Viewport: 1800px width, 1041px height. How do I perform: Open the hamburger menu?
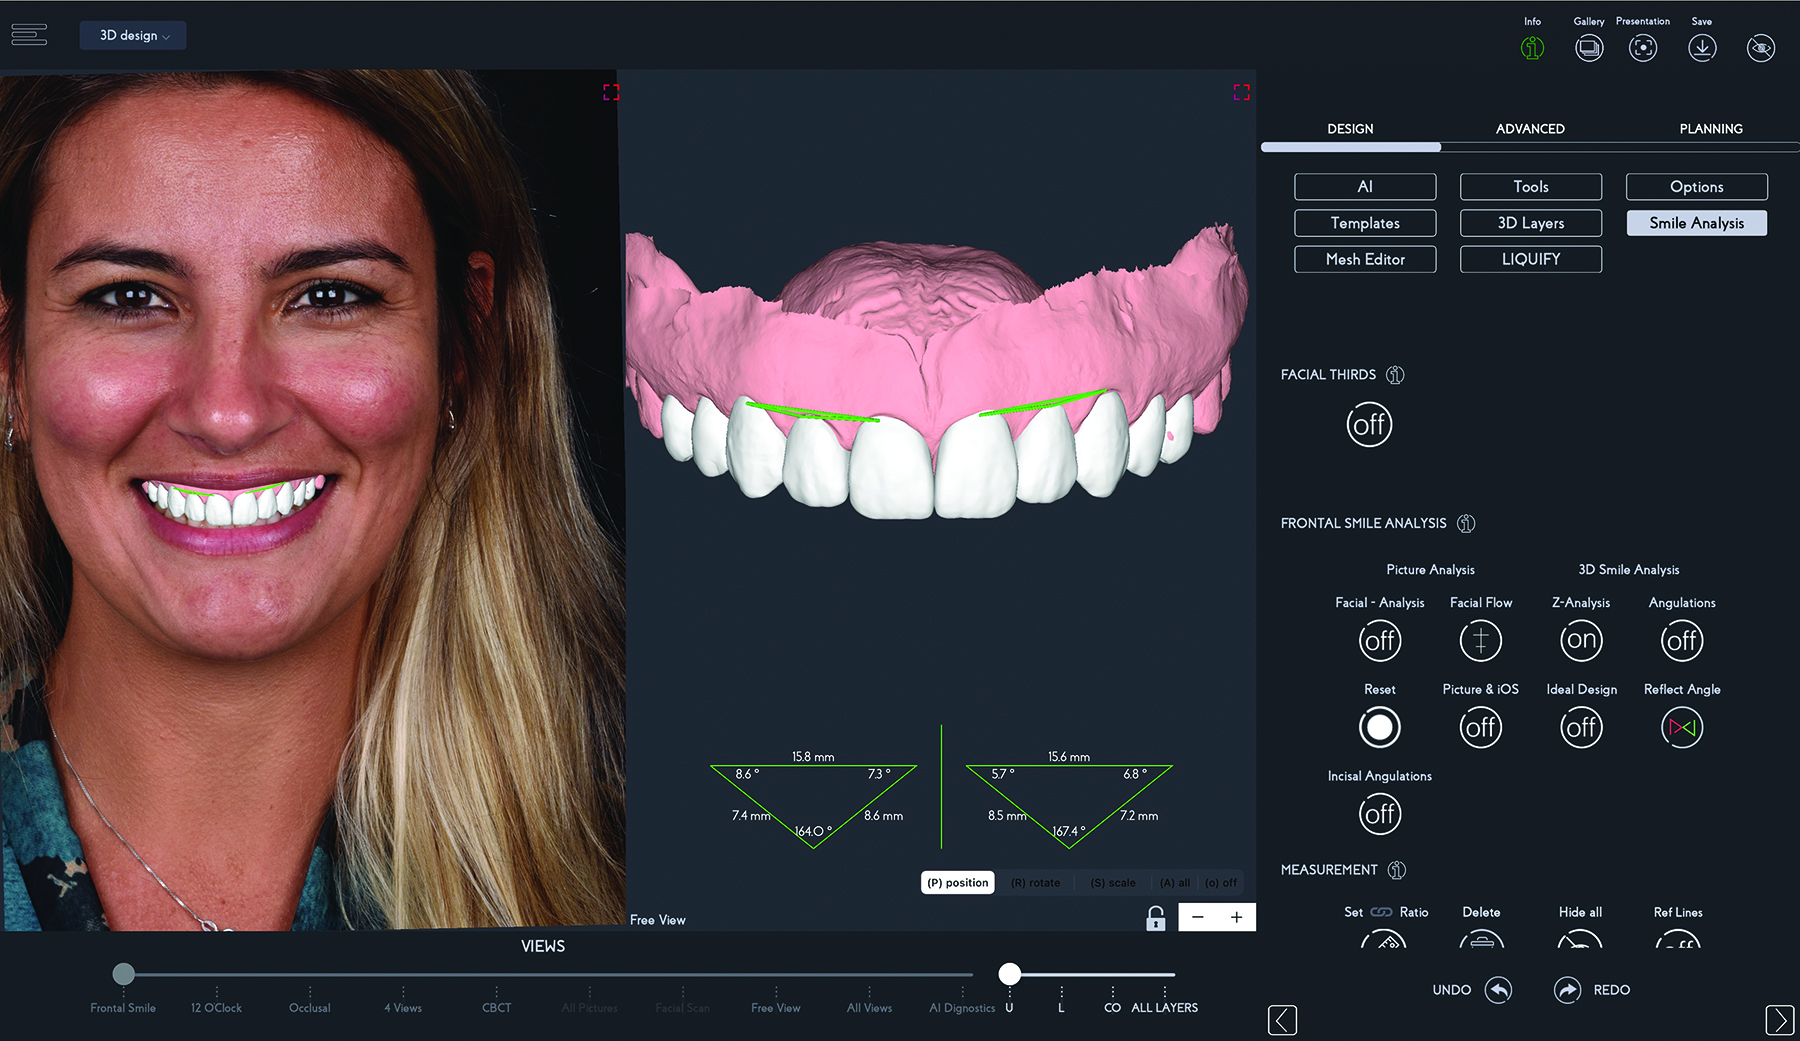29,35
